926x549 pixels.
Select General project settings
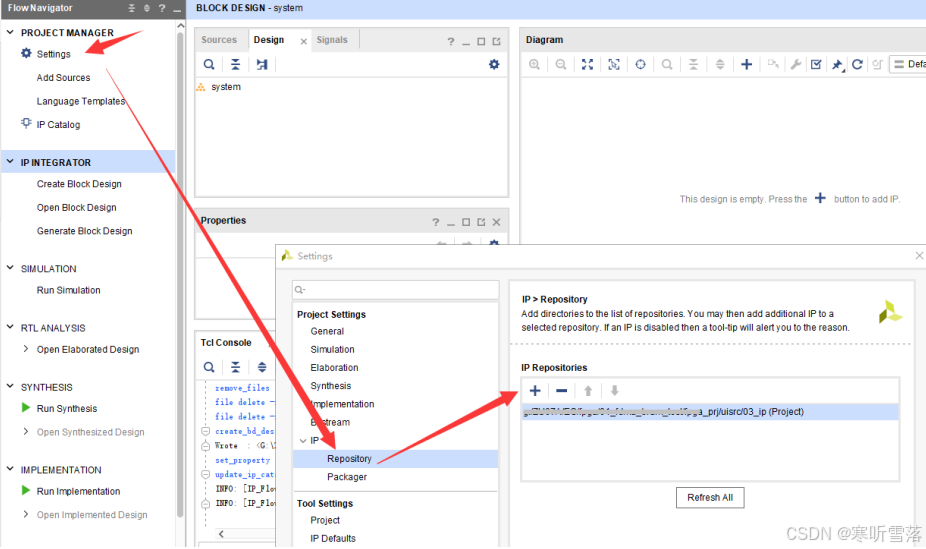(327, 331)
